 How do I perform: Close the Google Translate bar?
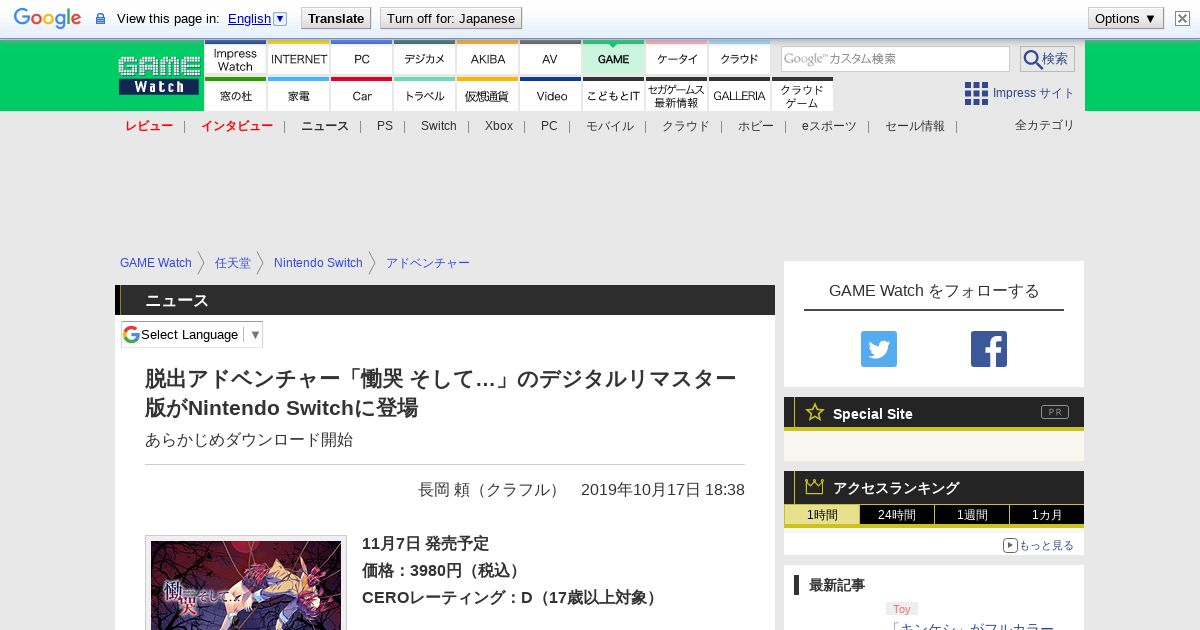1182,18
